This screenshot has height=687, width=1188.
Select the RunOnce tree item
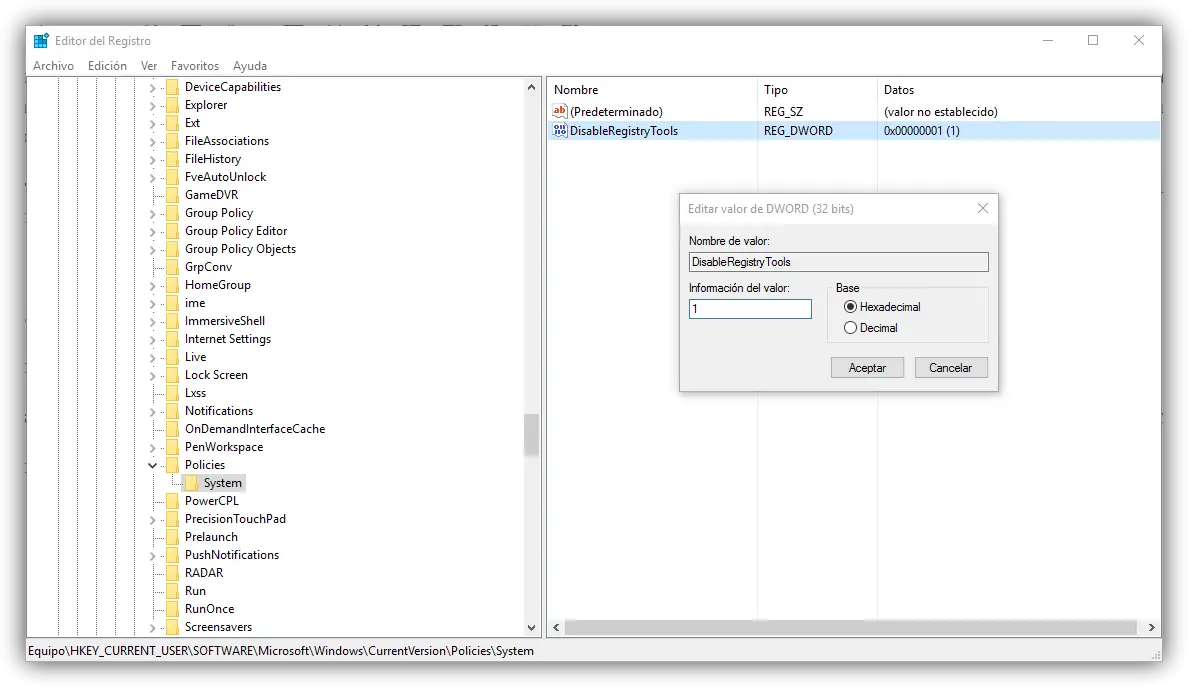click(209, 609)
